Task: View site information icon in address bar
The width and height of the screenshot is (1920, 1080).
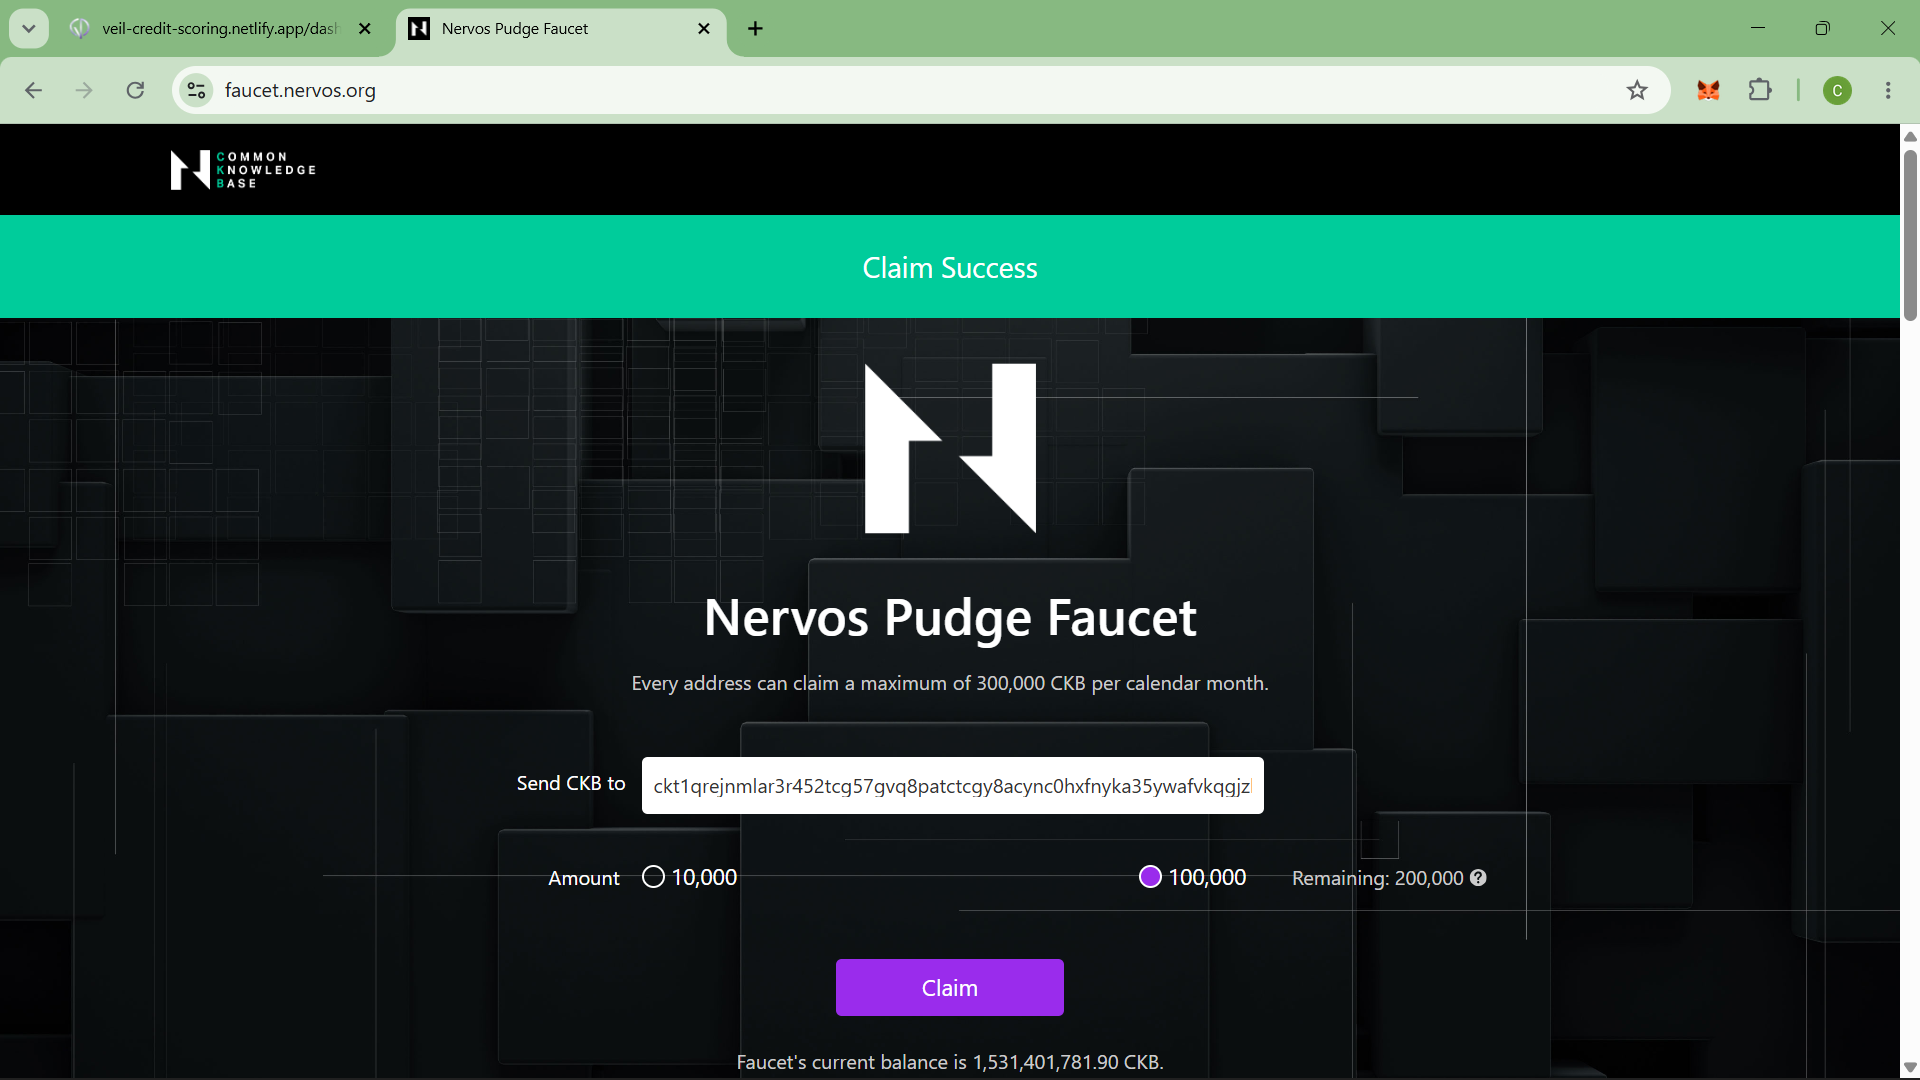Action: (x=196, y=91)
